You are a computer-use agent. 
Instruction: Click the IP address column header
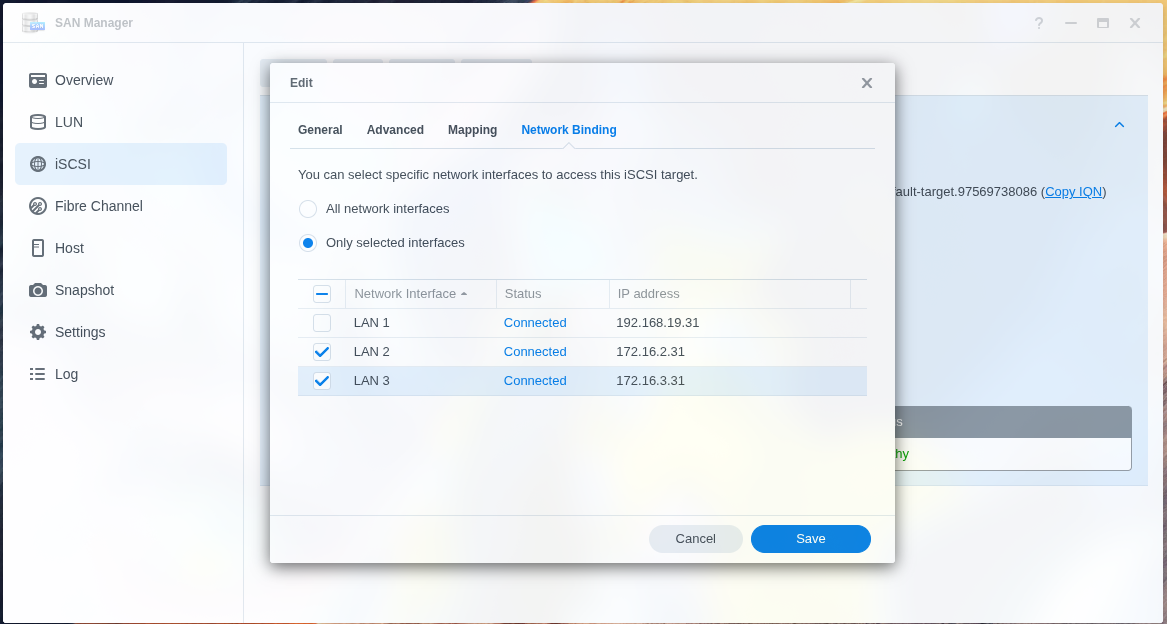pos(730,294)
